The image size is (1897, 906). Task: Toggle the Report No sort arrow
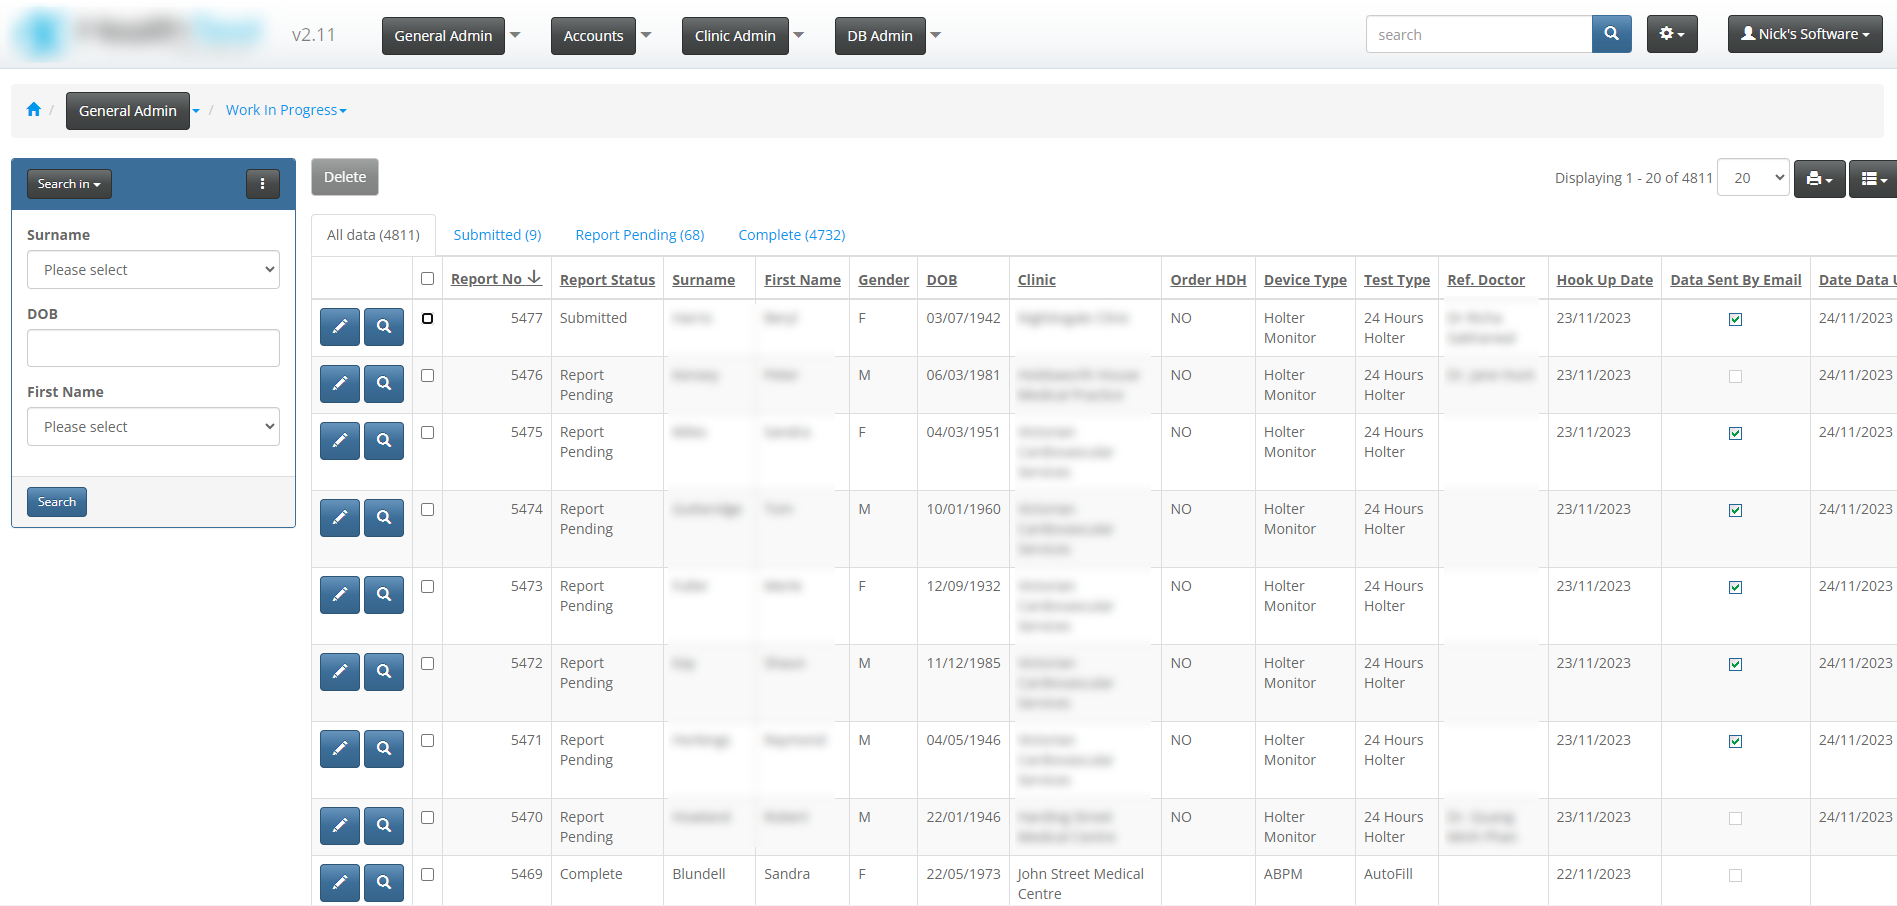point(536,277)
